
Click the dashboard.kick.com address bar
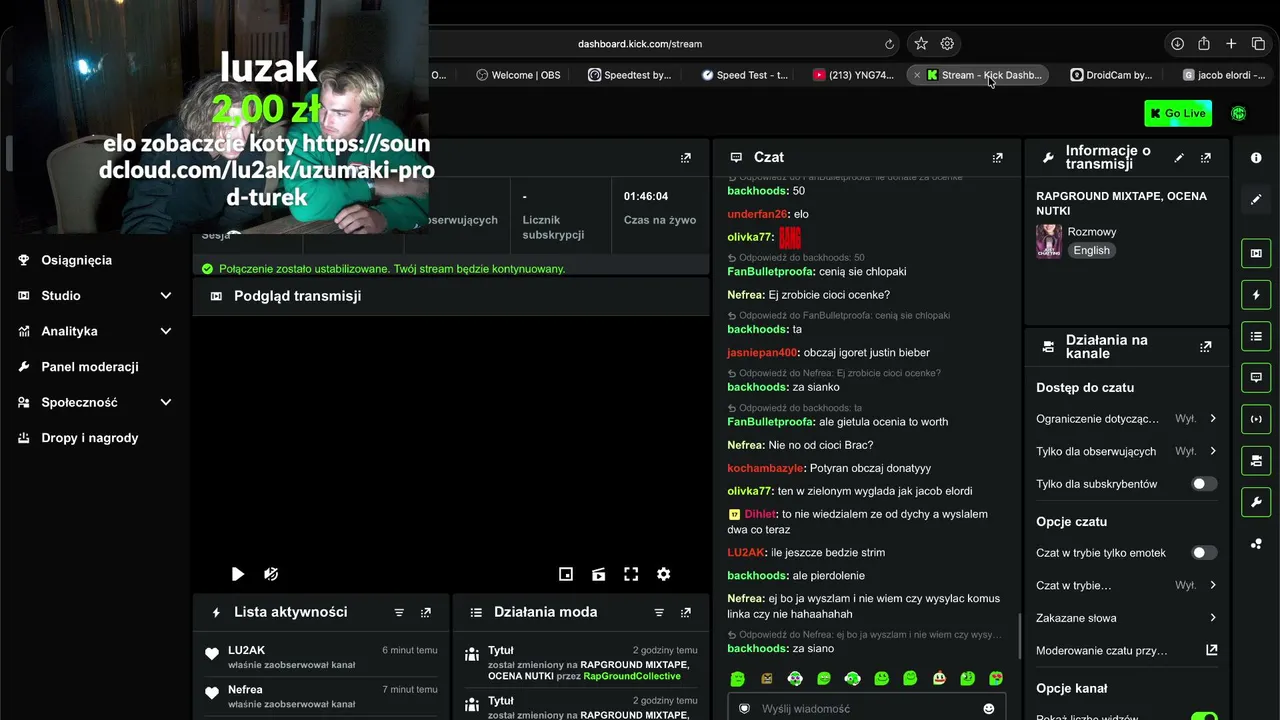point(640,44)
